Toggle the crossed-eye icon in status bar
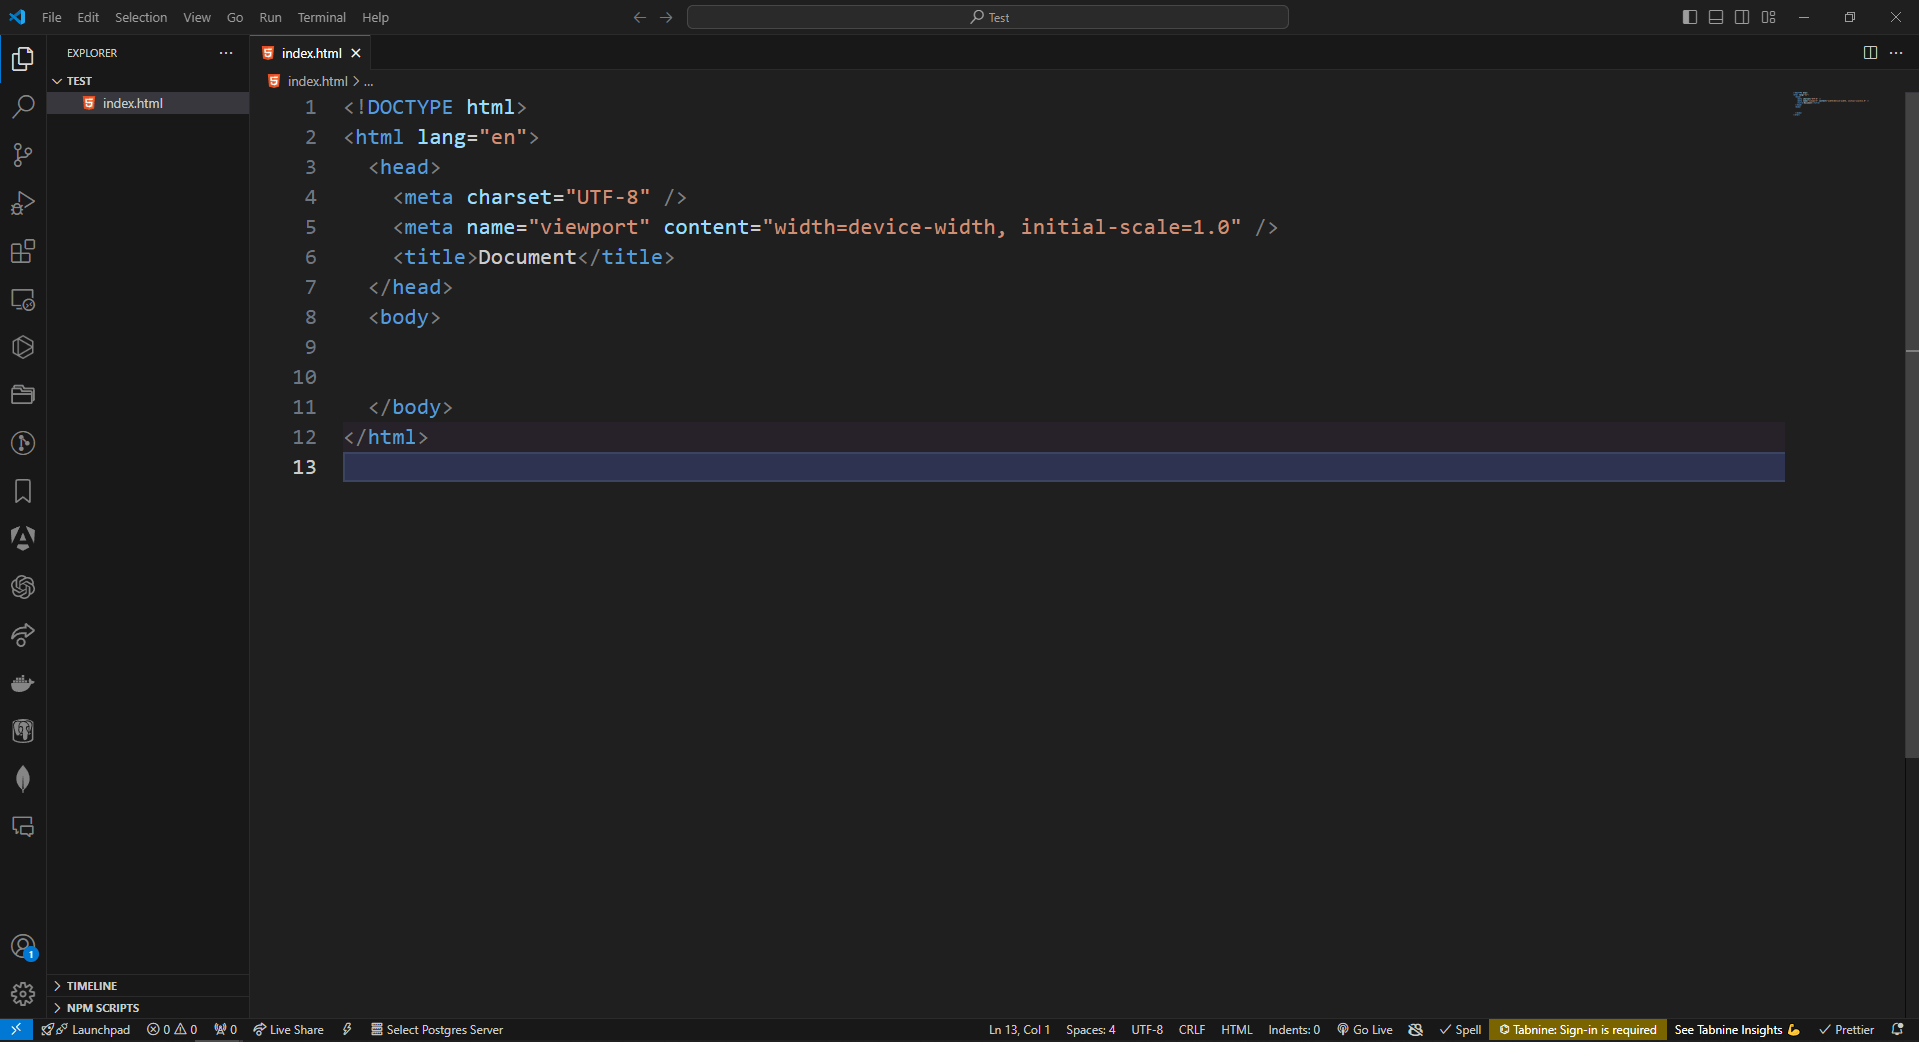Viewport: 1919px width, 1042px height. pyautogui.click(x=1415, y=1029)
